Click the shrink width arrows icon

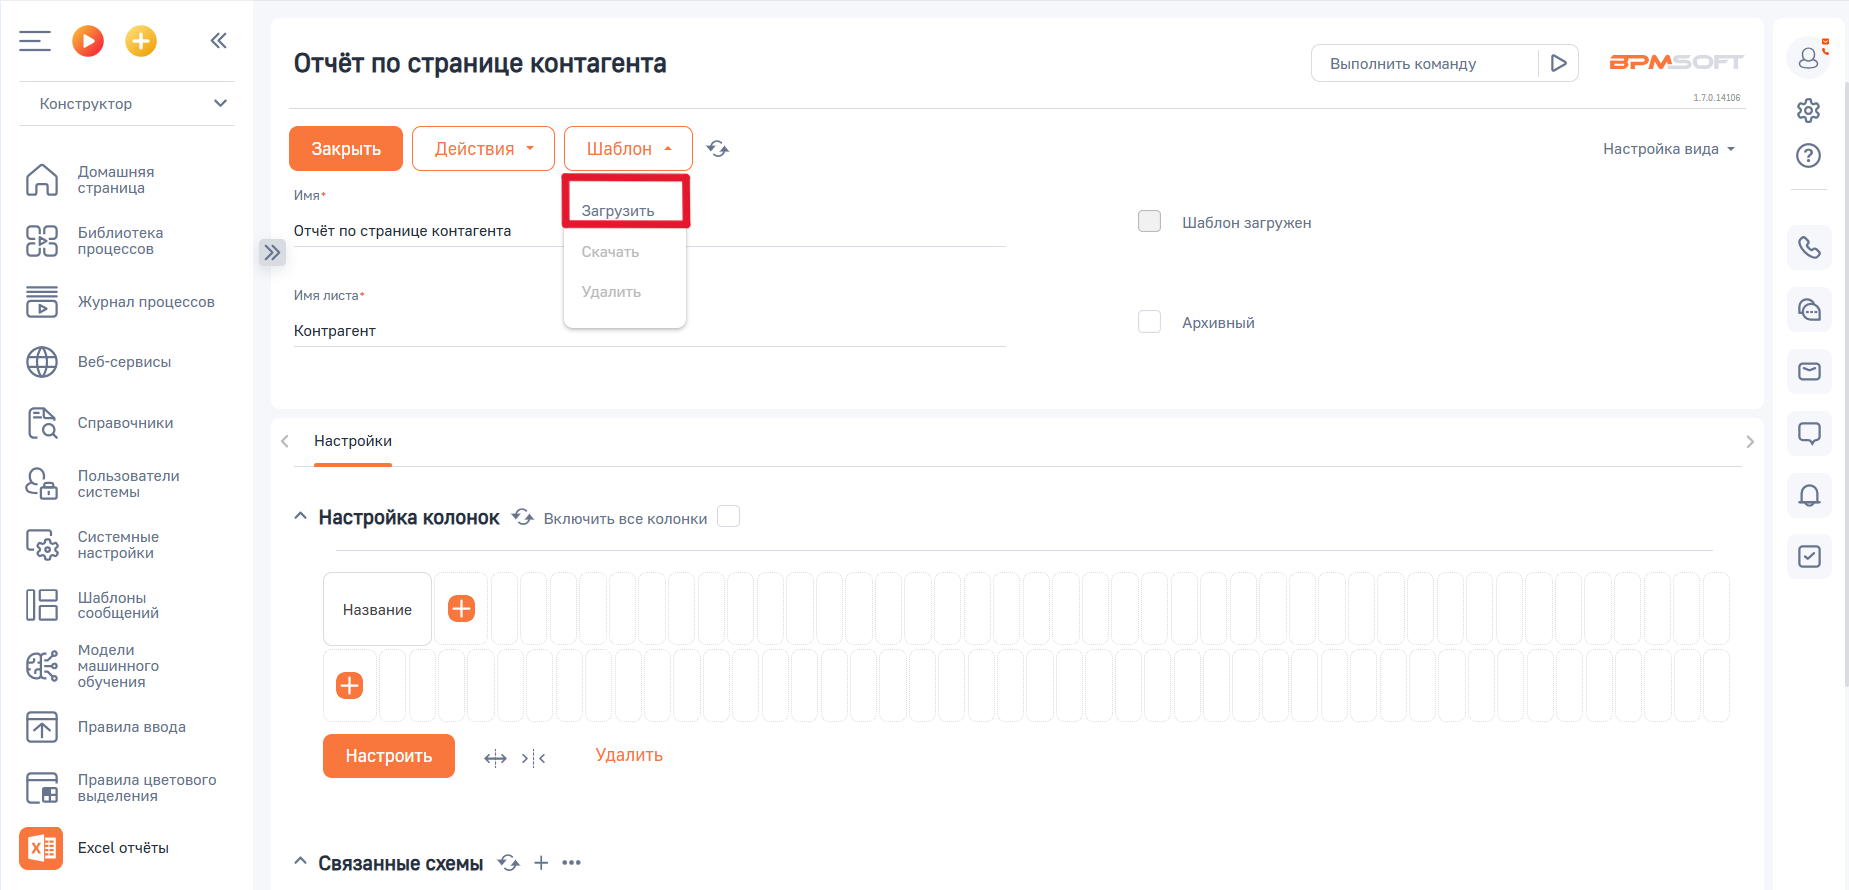534,758
